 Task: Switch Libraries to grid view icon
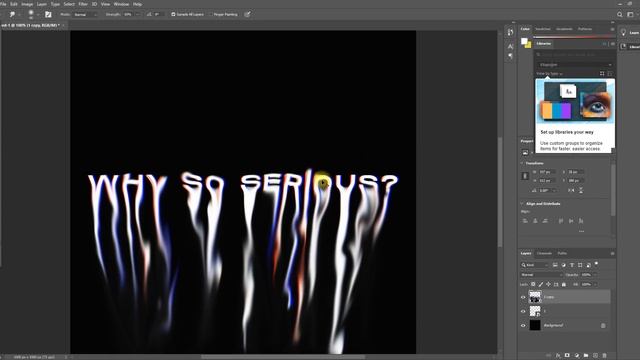click(602, 74)
